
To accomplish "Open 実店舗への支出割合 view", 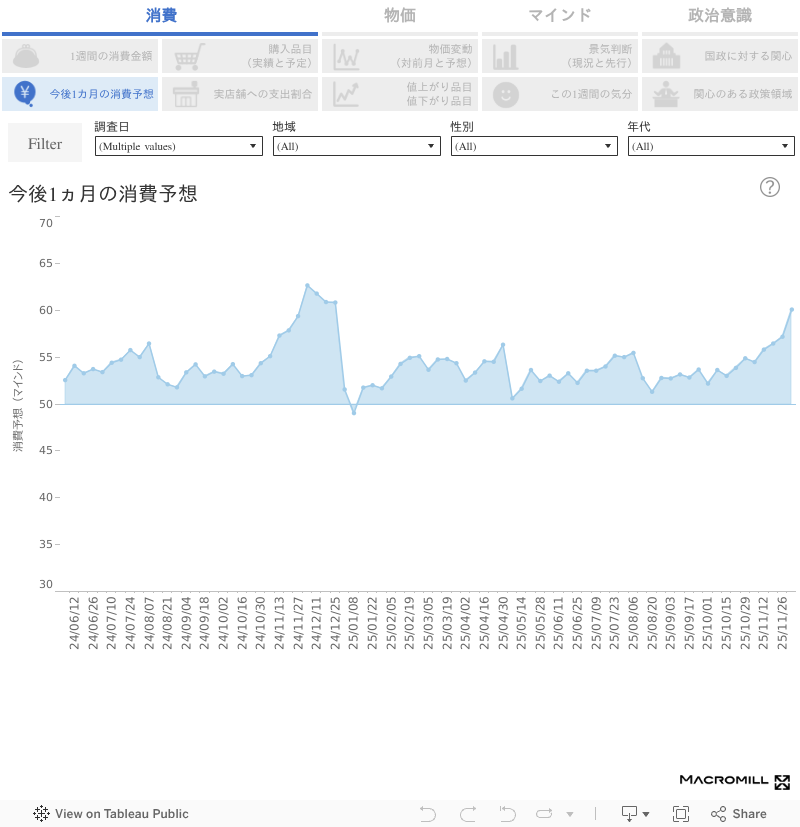I will pyautogui.click(x=240, y=94).
